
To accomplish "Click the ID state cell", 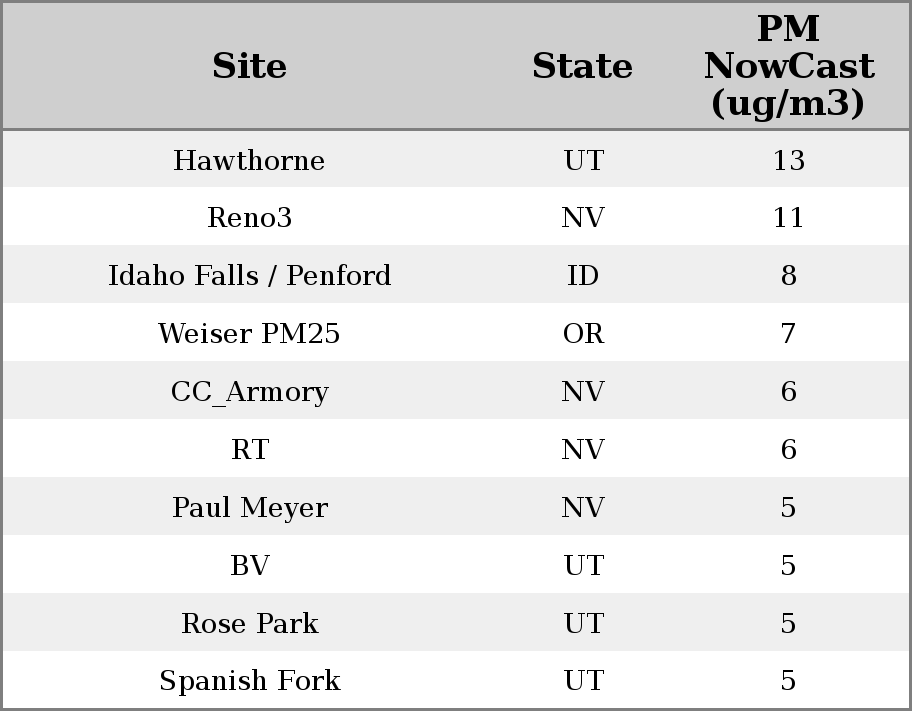I will [x=582, y=276].
